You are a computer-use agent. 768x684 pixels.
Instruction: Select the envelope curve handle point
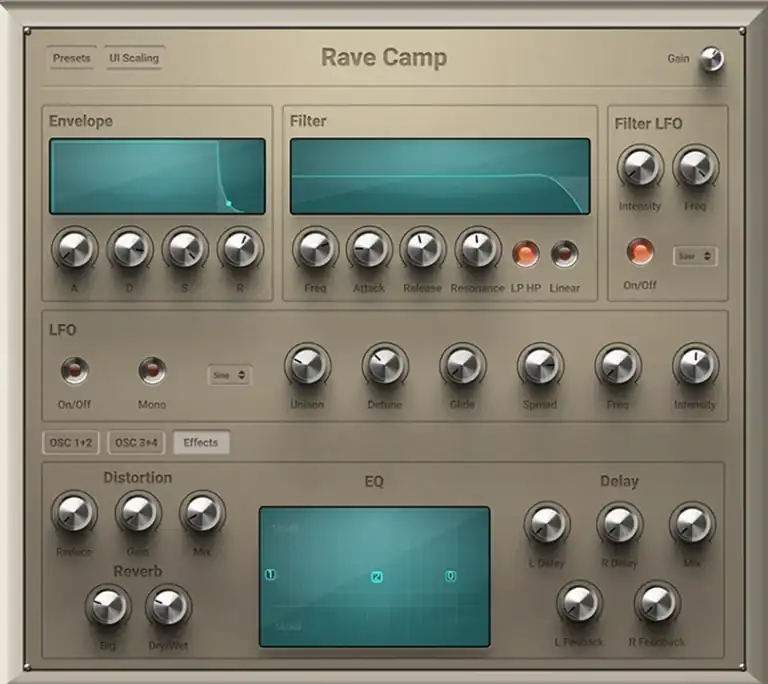click(229, 203)
